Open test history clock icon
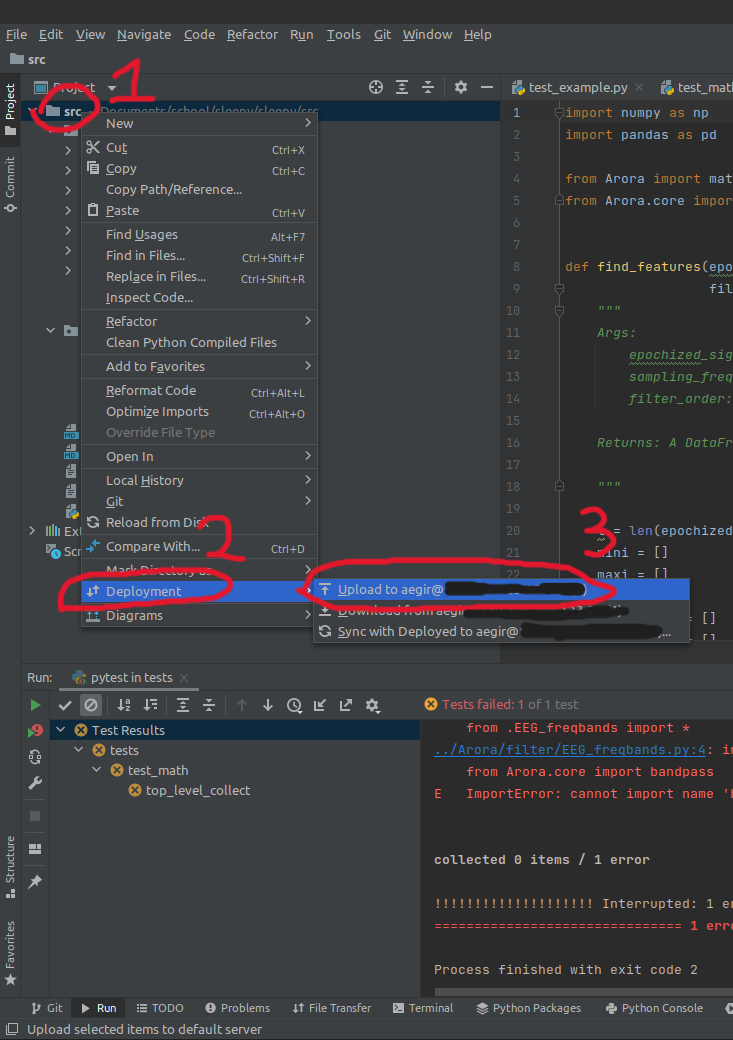Image resolution: width=733 pixels, height=1040 pixels. pyautogui.click(x=294, y=705)
